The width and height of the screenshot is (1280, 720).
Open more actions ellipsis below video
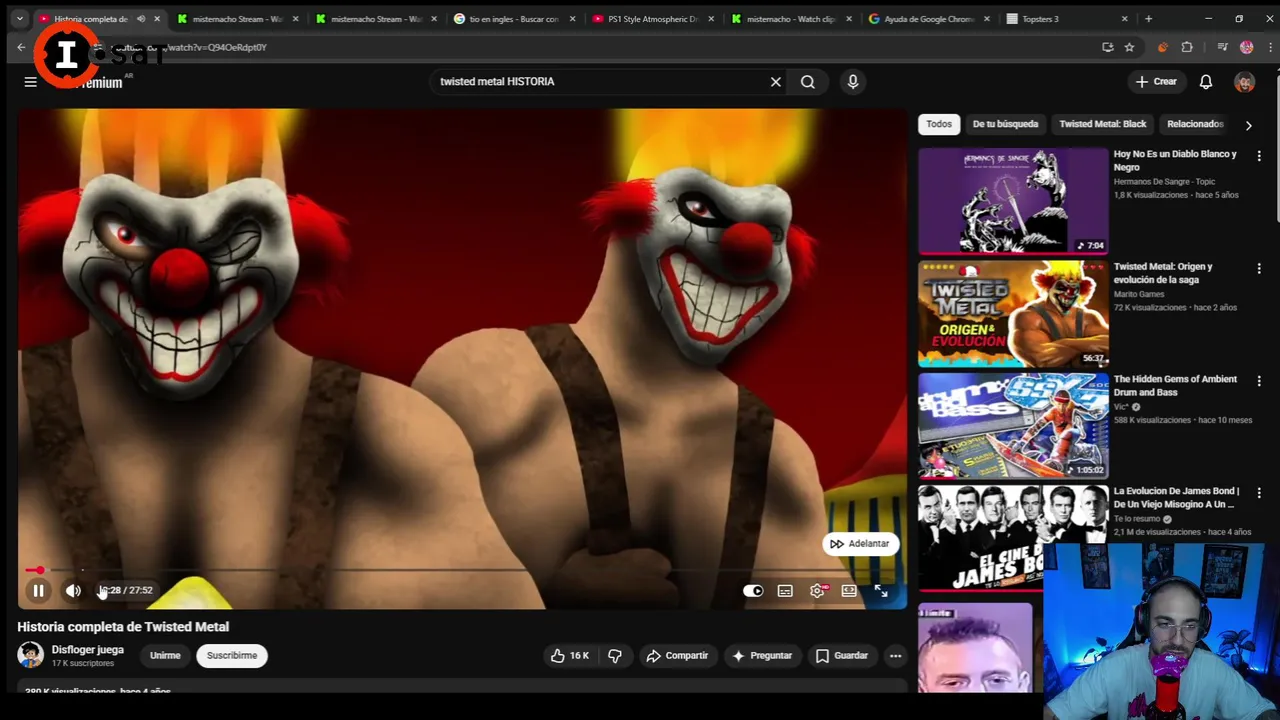click(x=896, y=656)
